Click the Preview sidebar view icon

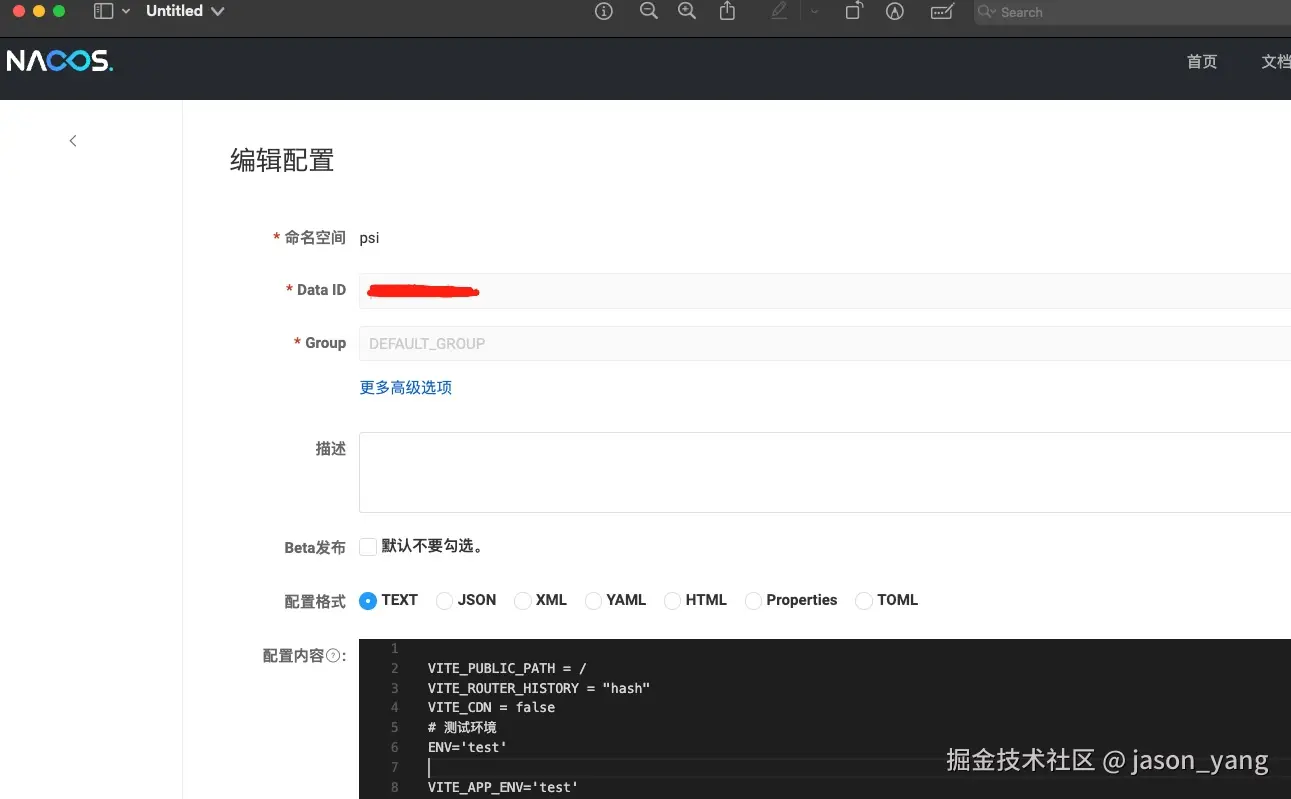[x=103, y=11]
